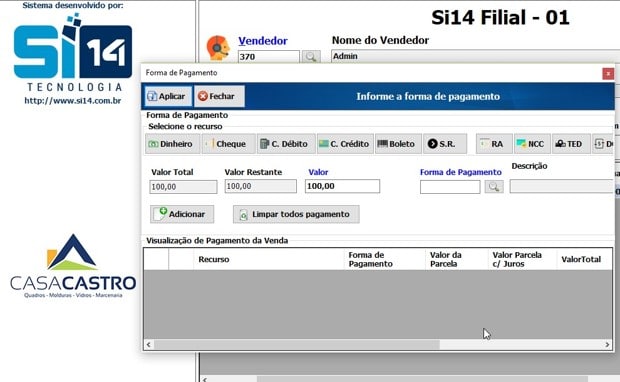Click main window bottom scrollbar thumb
This screenshot has height=382, width=620.
422,379
